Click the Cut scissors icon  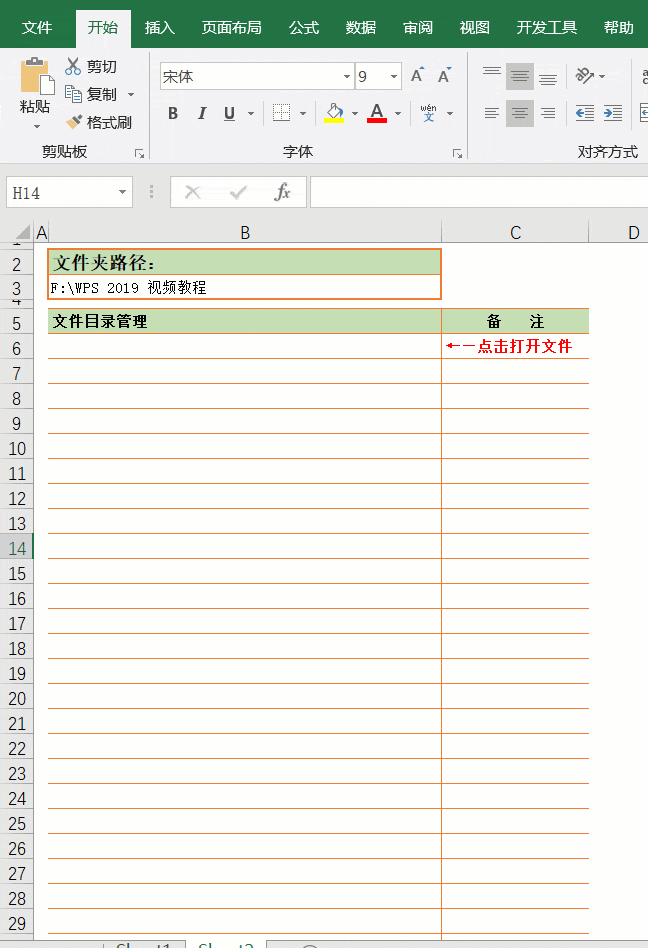(73, 67)
